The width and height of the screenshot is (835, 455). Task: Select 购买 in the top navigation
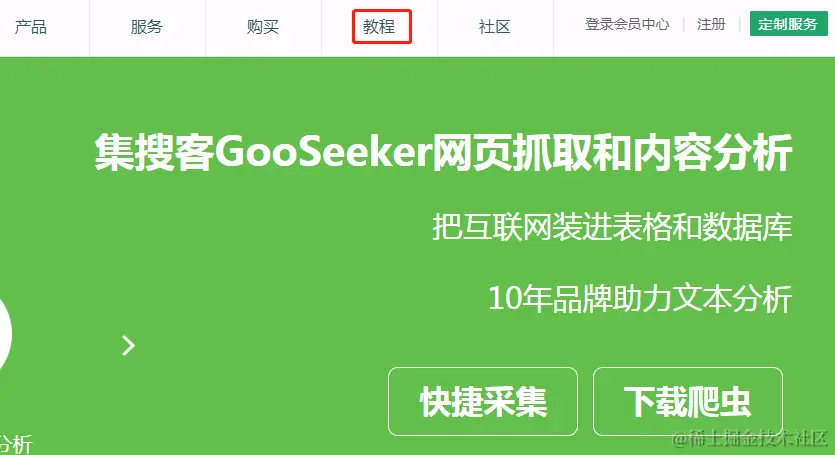pos(263,27)
